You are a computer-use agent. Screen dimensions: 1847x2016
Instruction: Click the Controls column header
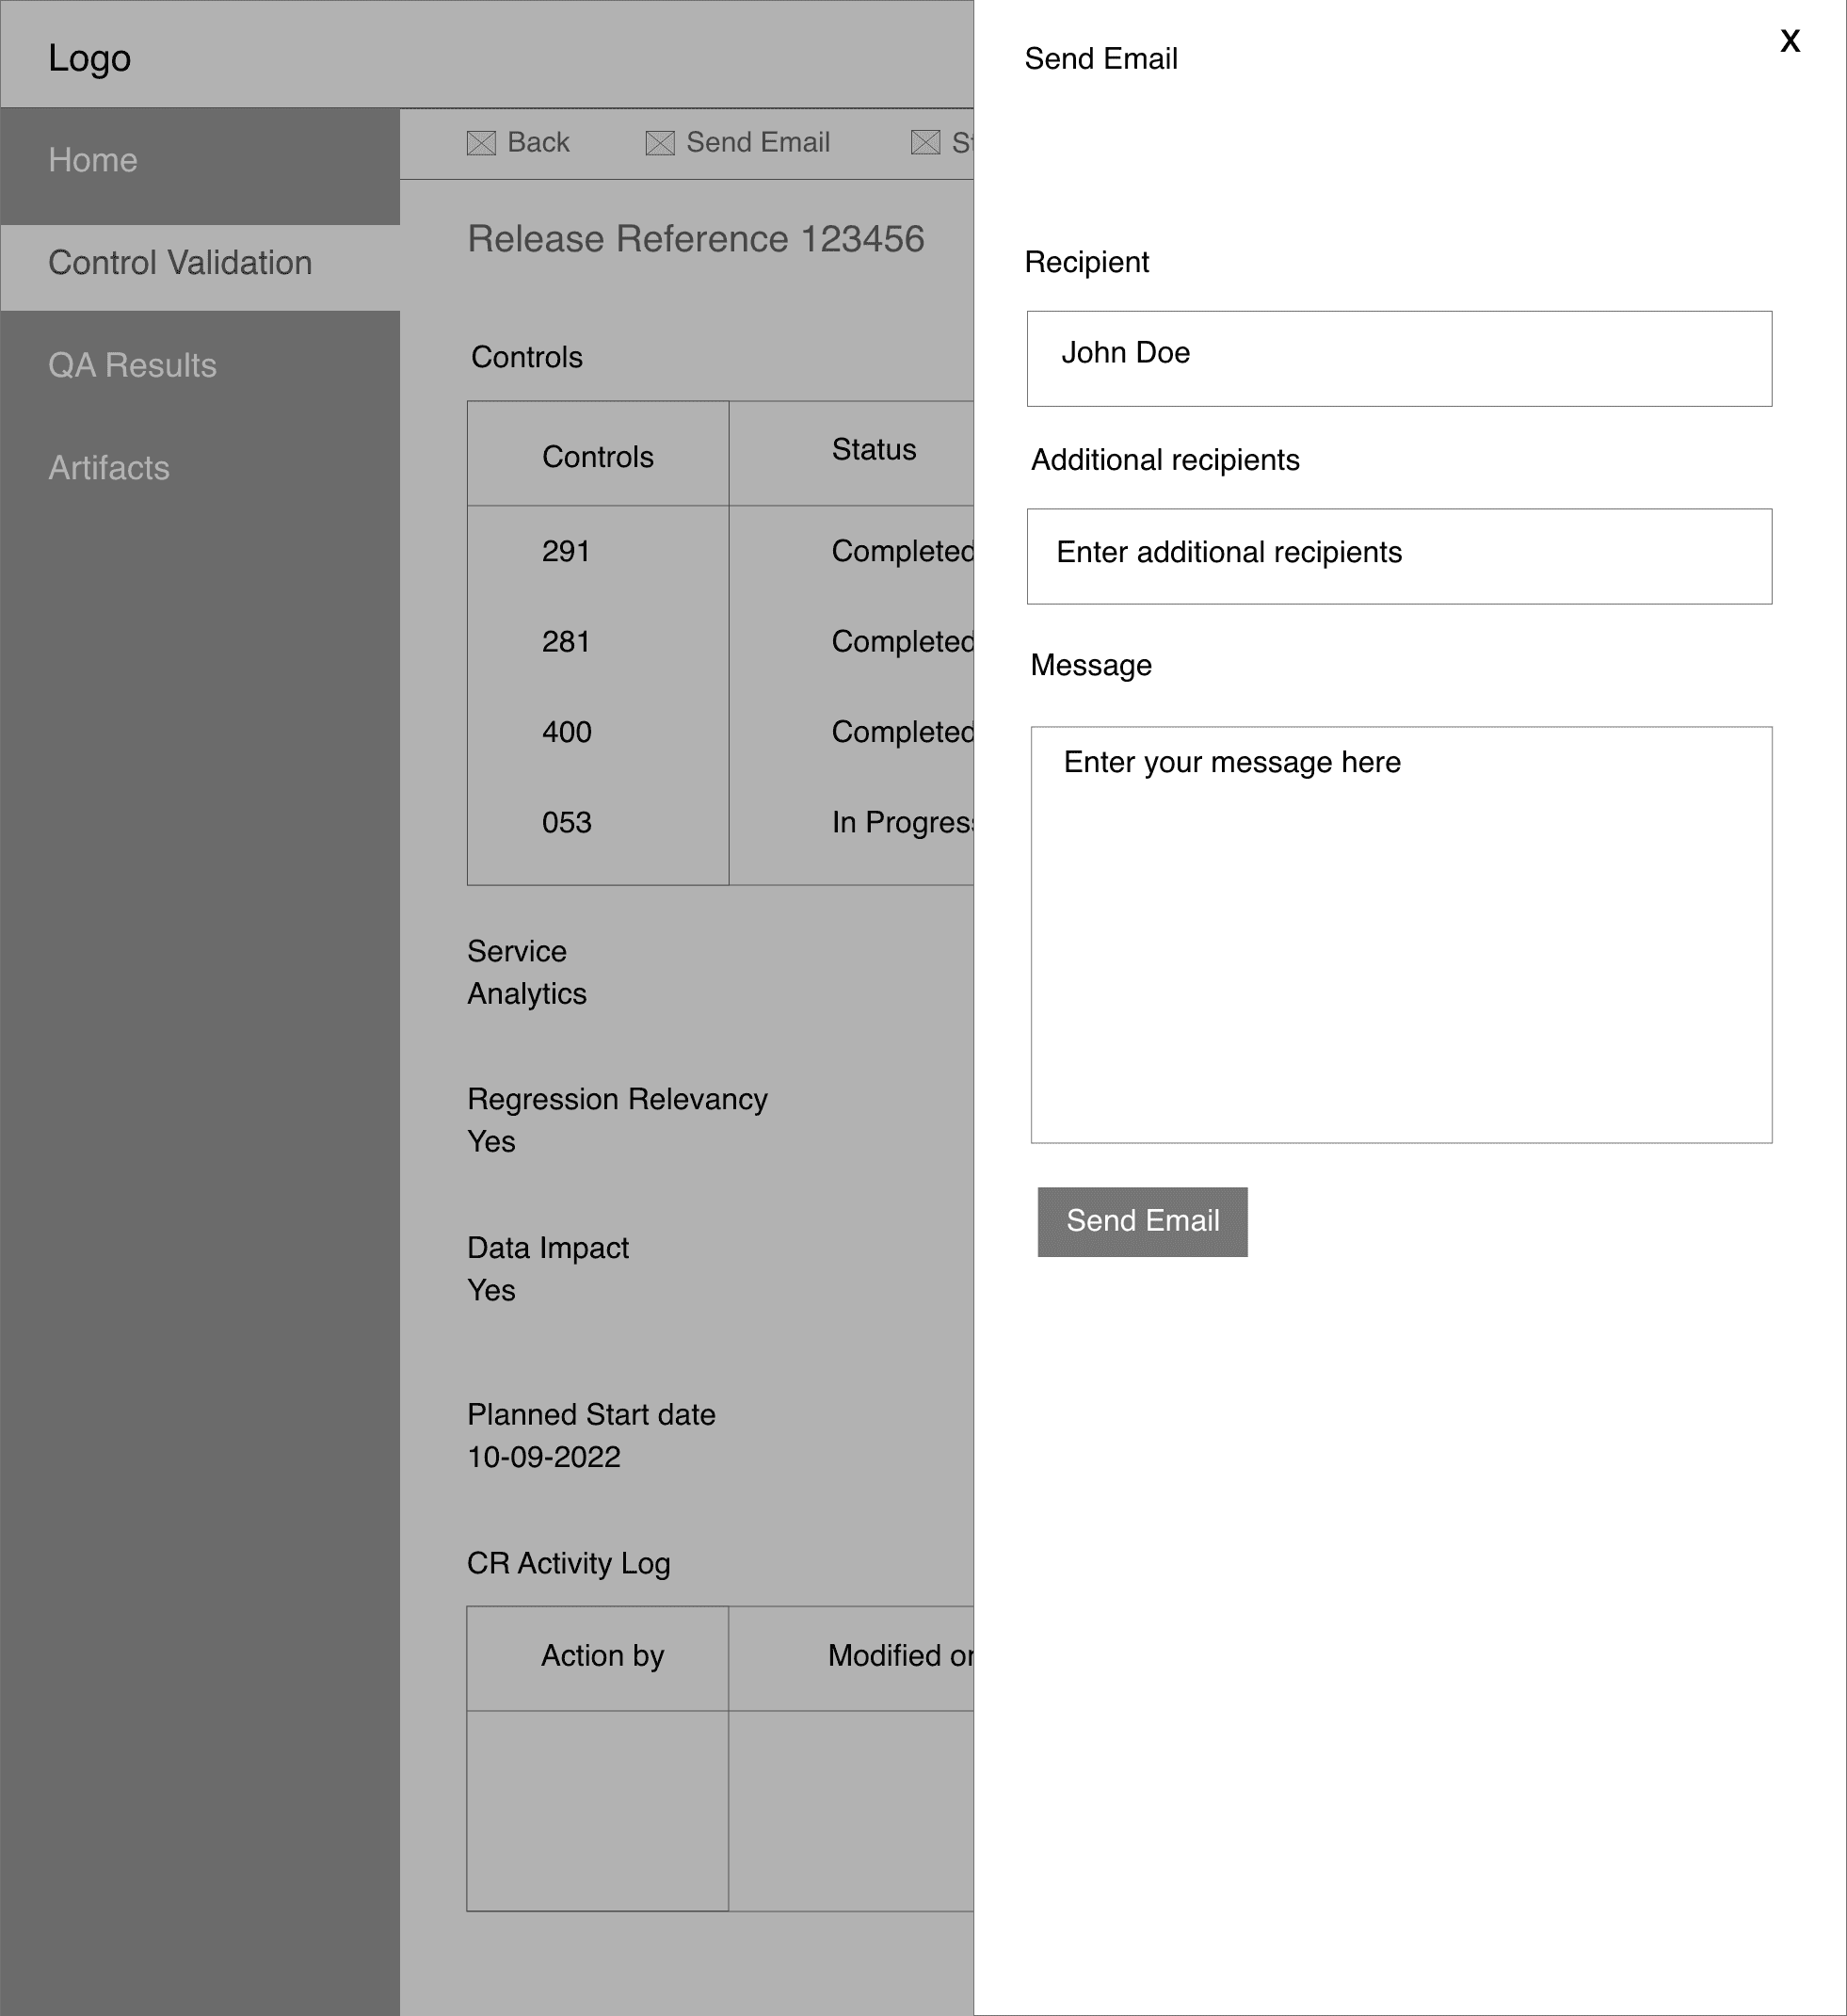pyautogui.click(x=597, y=457)
